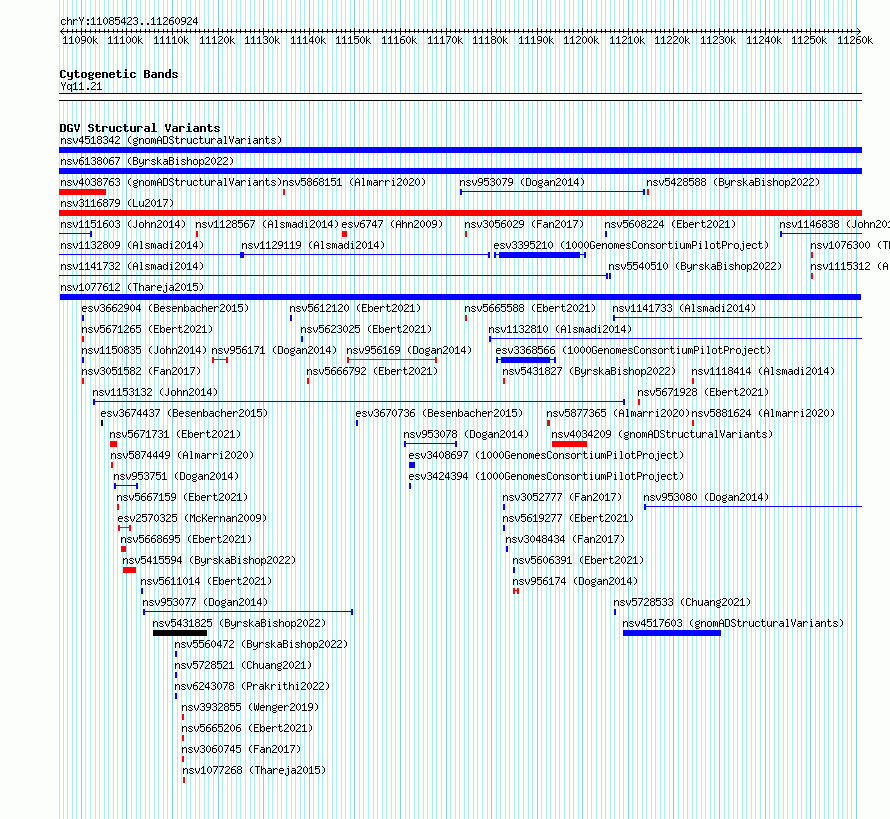
Task: Click the nsv4518342 gnomADStructuralVariants label
Action: tap(171, 140)
